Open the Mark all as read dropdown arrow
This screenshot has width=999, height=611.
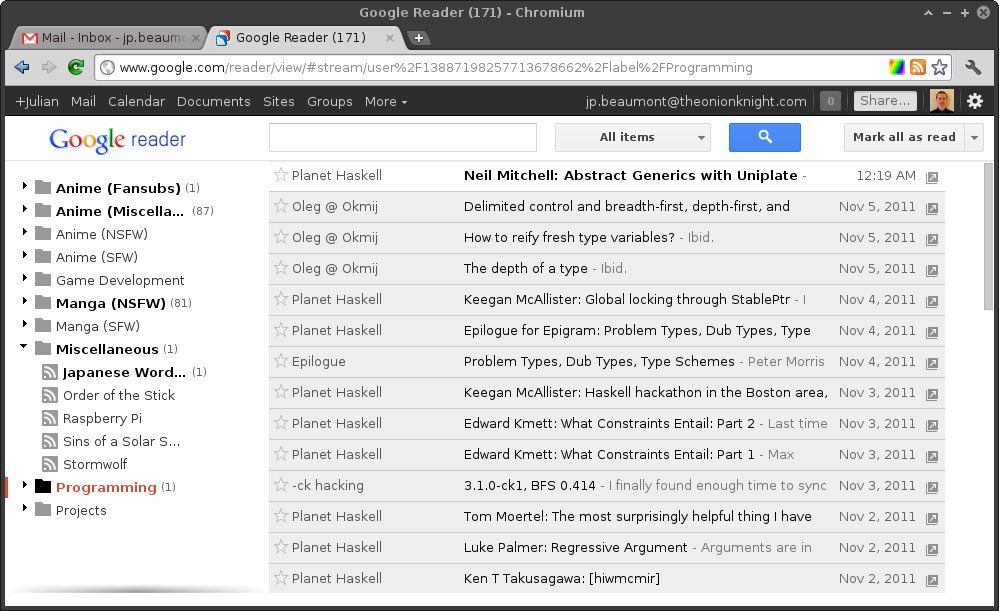pyautogui.click(x=974, y=138)
